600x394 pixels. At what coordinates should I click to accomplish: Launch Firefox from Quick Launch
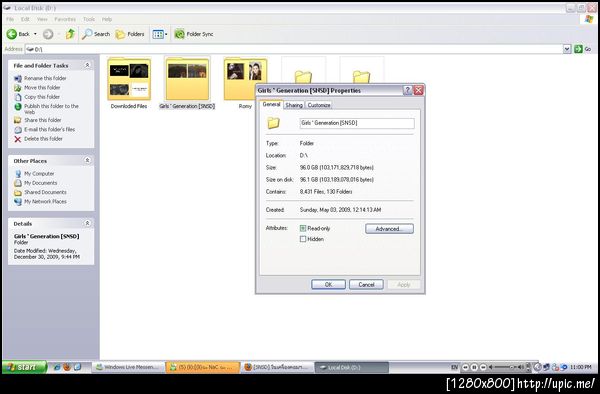67,367
